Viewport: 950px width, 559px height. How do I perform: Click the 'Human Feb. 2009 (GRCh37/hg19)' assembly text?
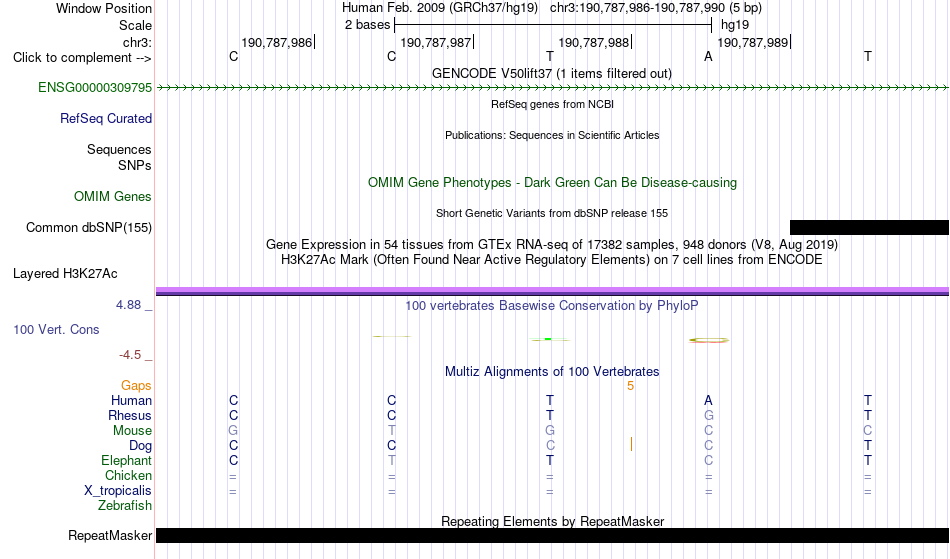coord(440,8)
